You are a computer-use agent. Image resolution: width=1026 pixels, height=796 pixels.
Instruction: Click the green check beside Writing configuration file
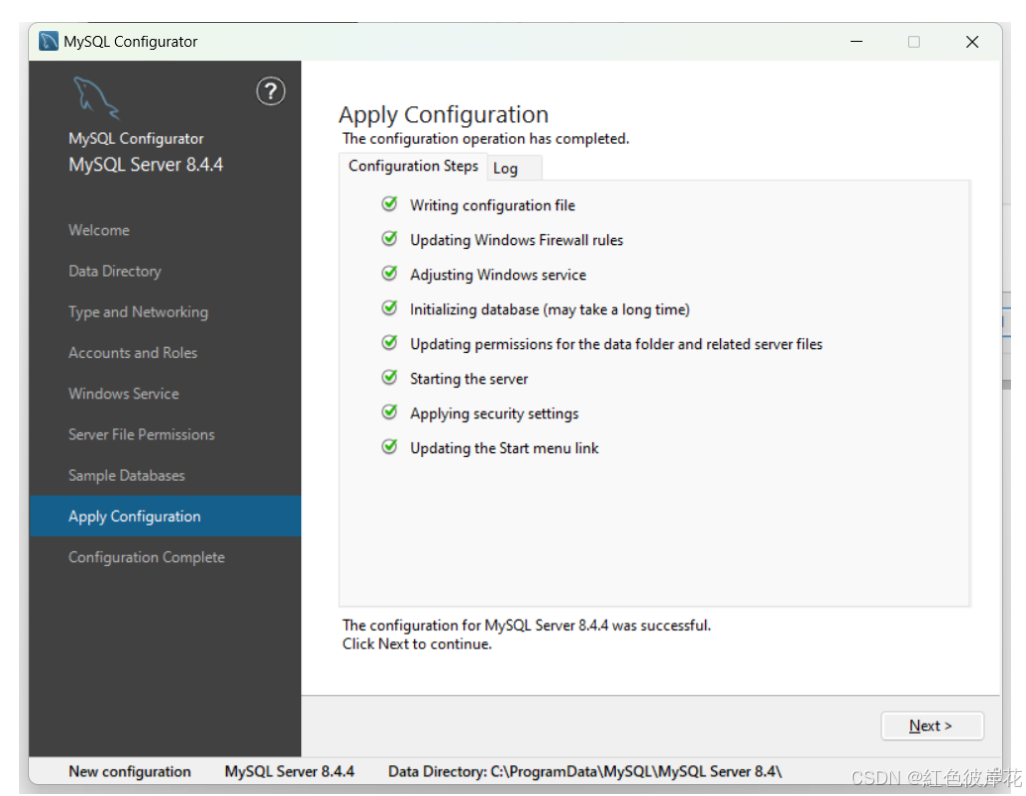[389, 204]
